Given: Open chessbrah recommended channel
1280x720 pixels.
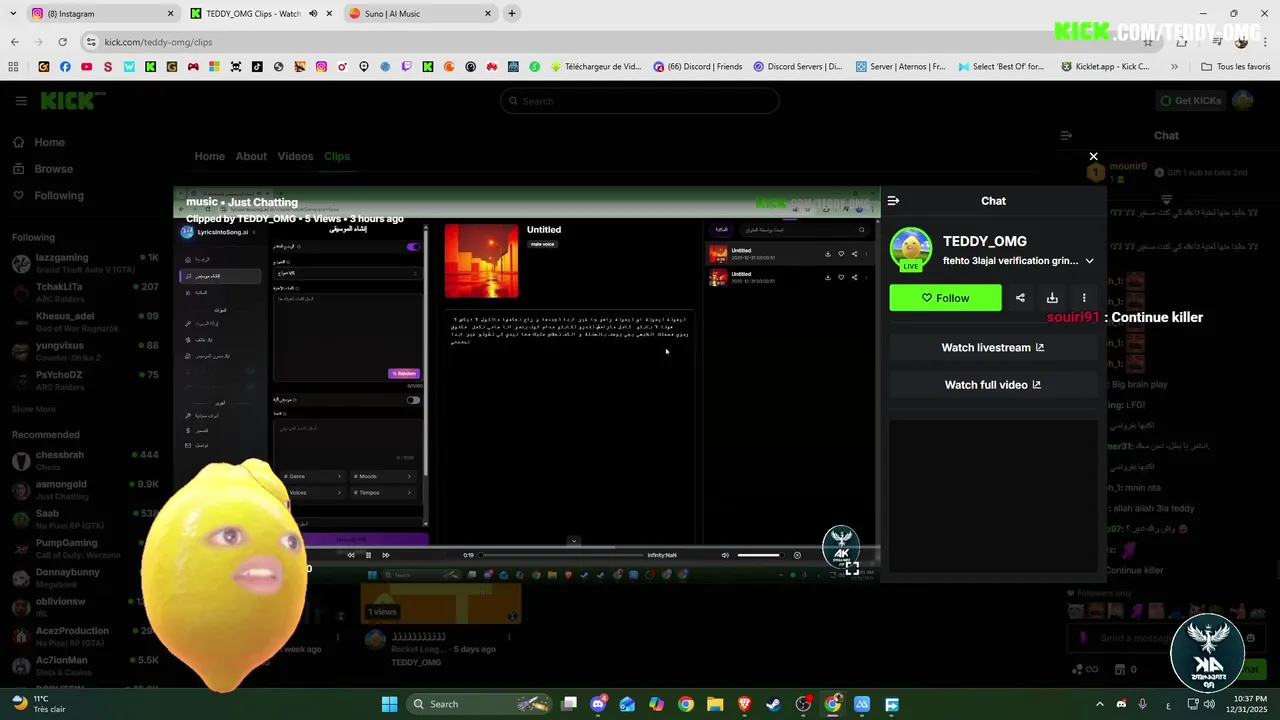Looking at the screenshot, I should (x=85, y=461).
